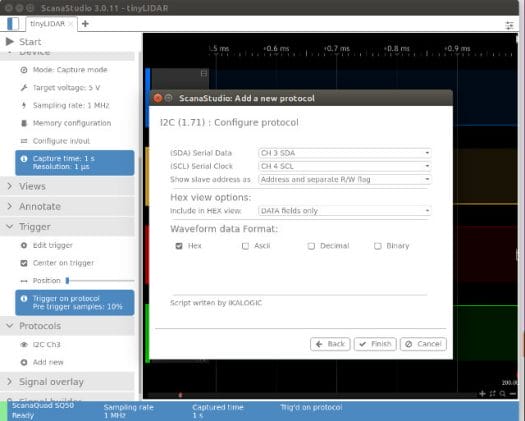Zoom in with waveform plus icon

click(x=482, y=394)
